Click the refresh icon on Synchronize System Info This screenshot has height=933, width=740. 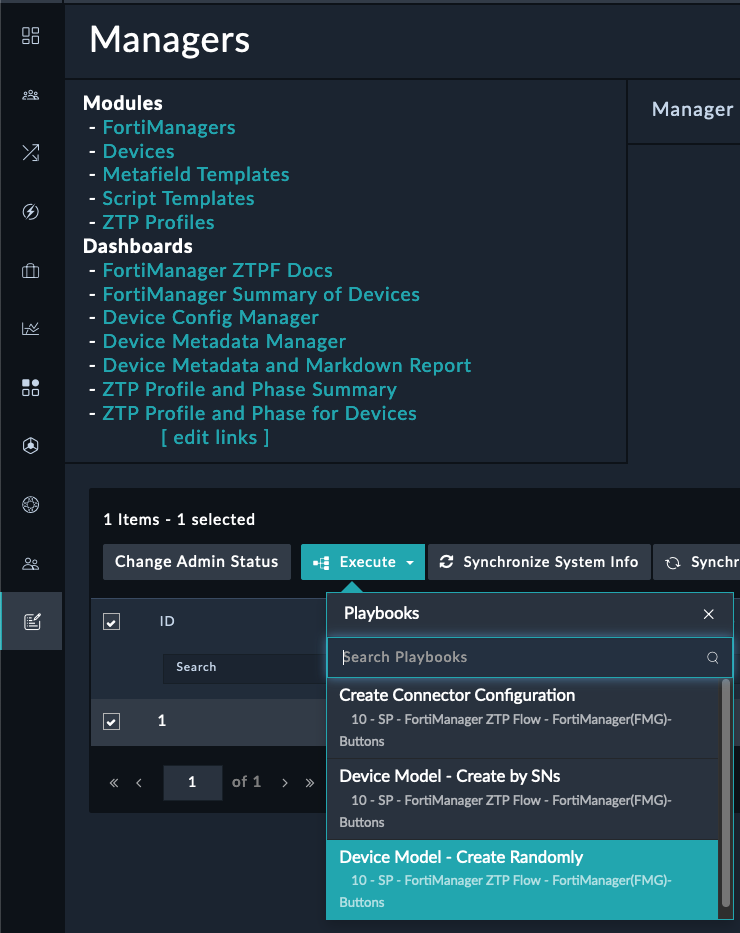(x=446, y=562)
